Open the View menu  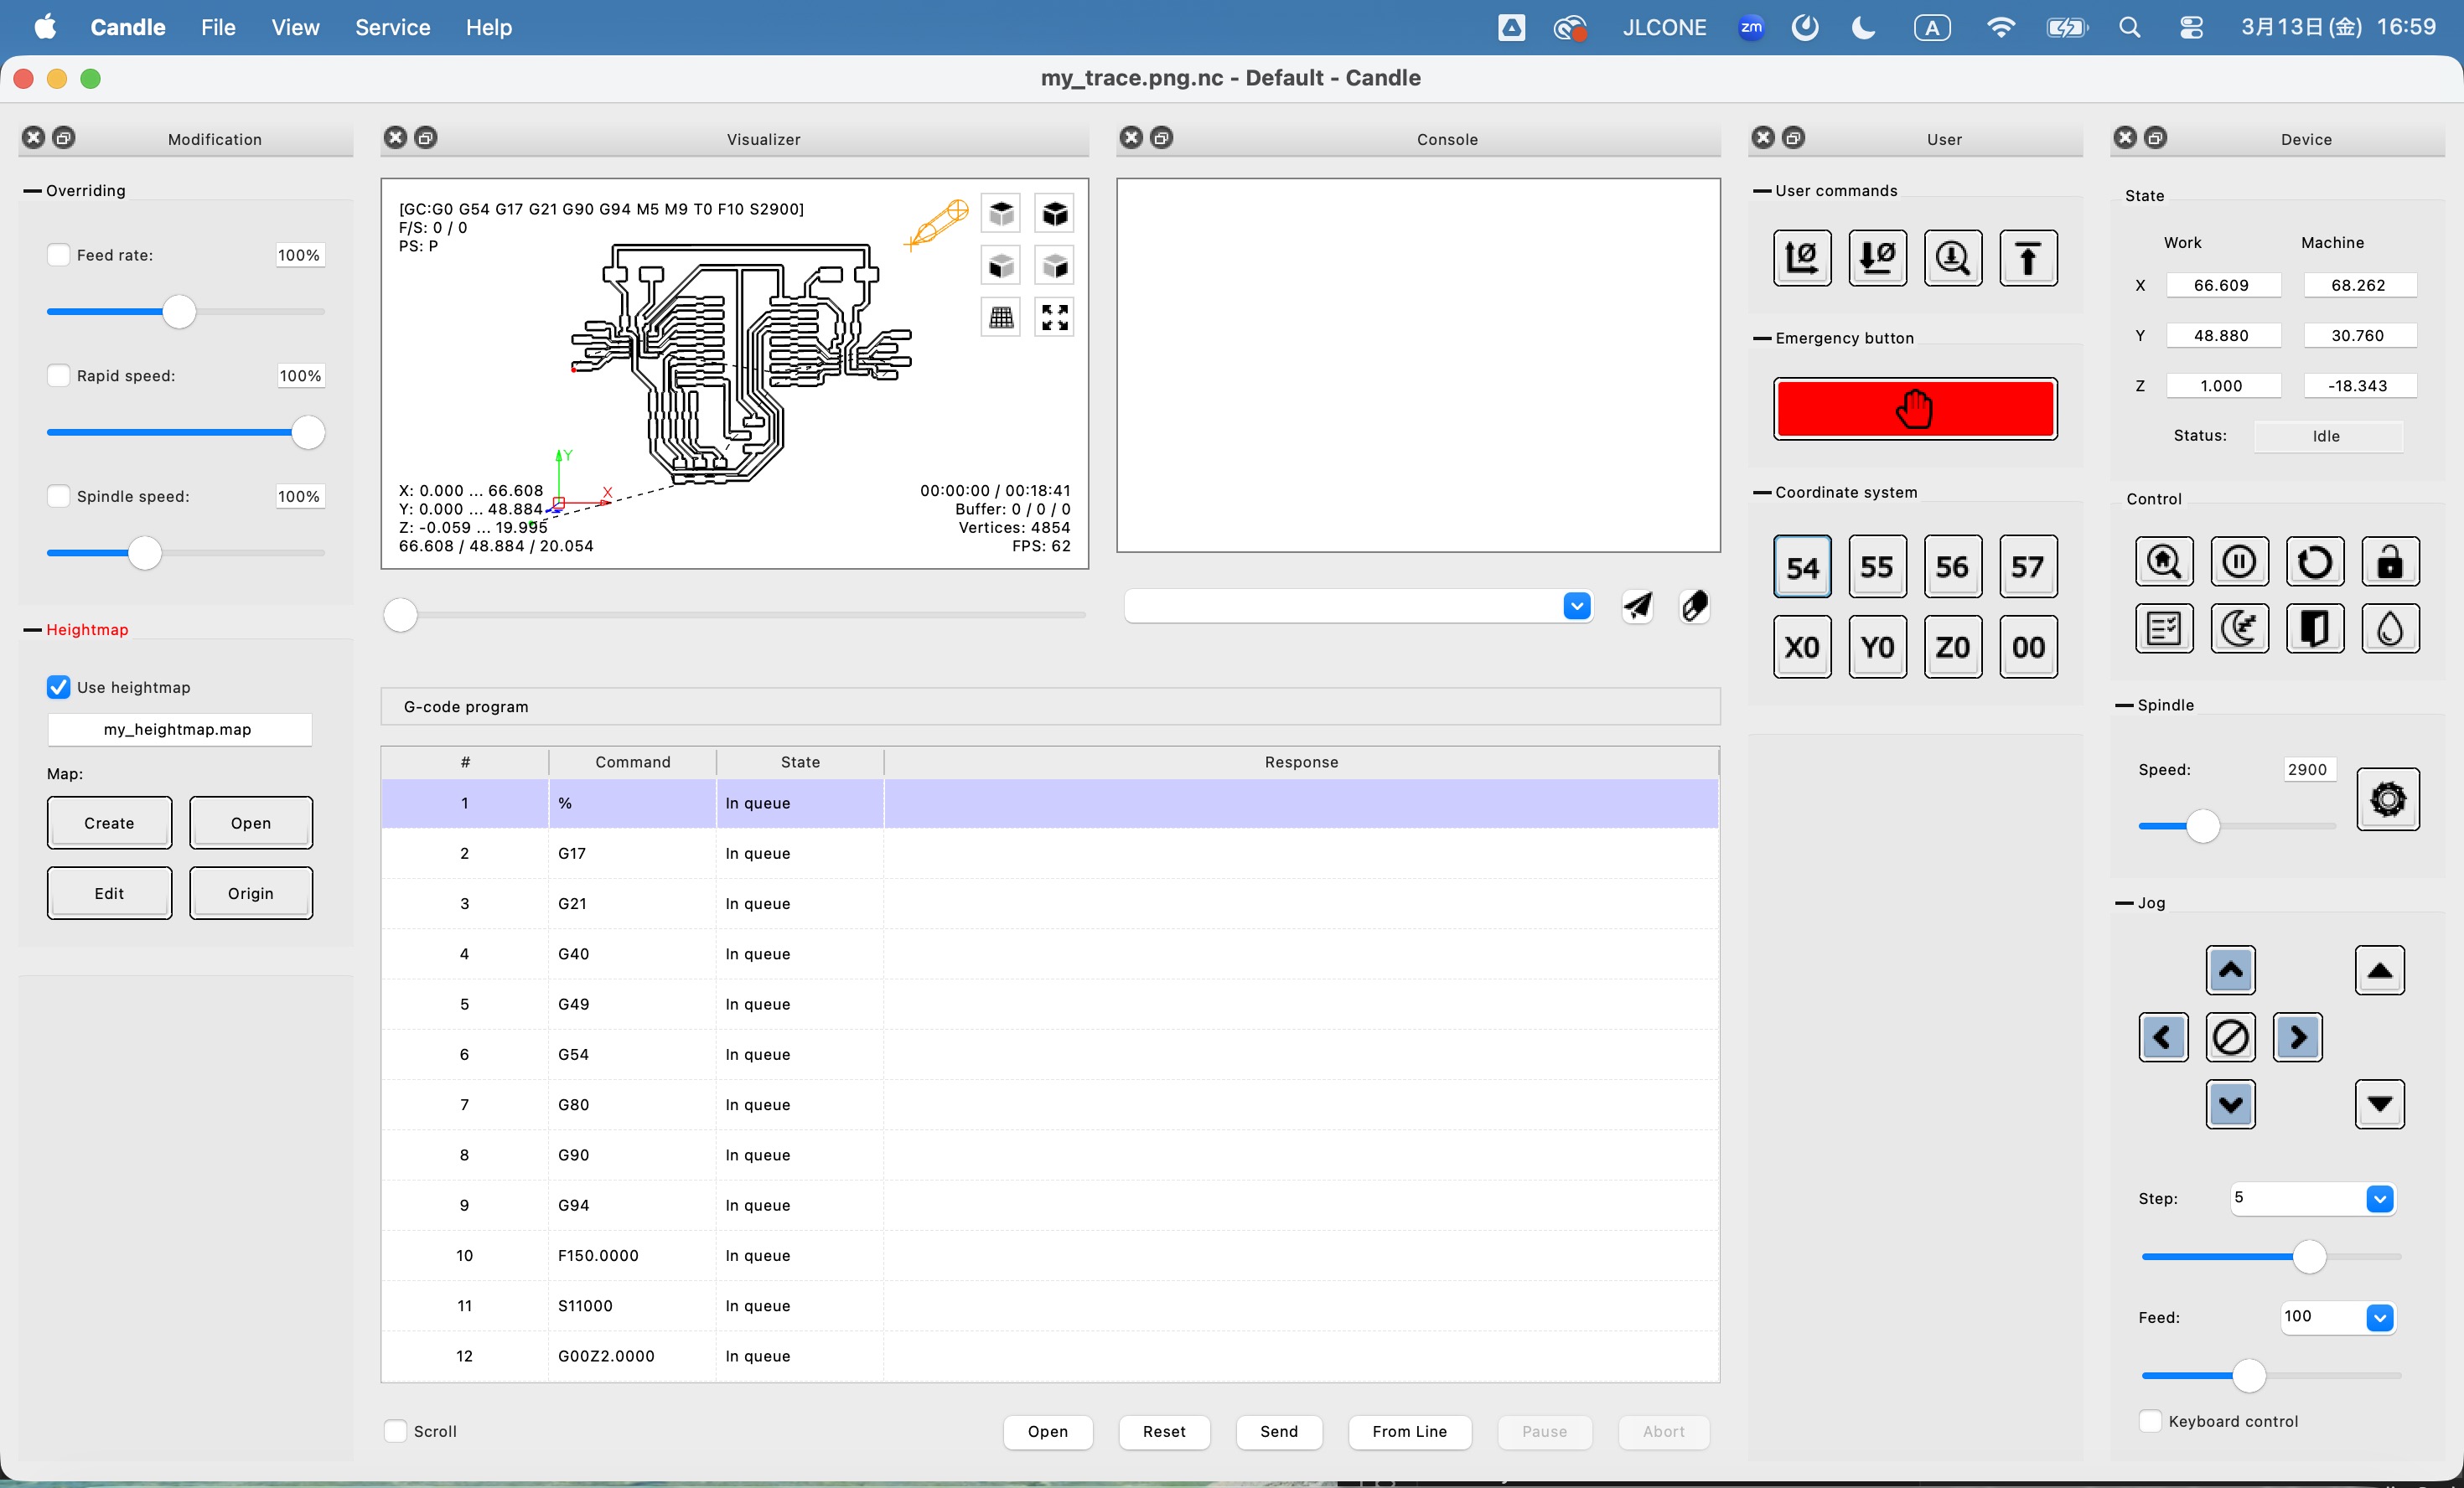pos(294,27)
